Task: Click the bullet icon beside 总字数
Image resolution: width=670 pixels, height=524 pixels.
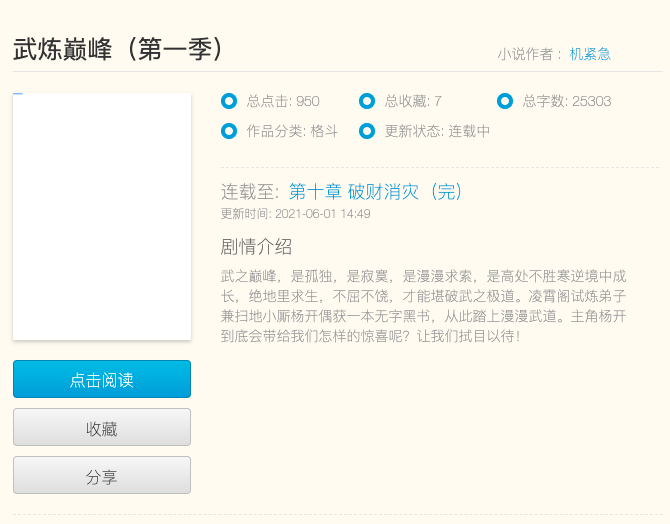Action: (x=505, y=101)
